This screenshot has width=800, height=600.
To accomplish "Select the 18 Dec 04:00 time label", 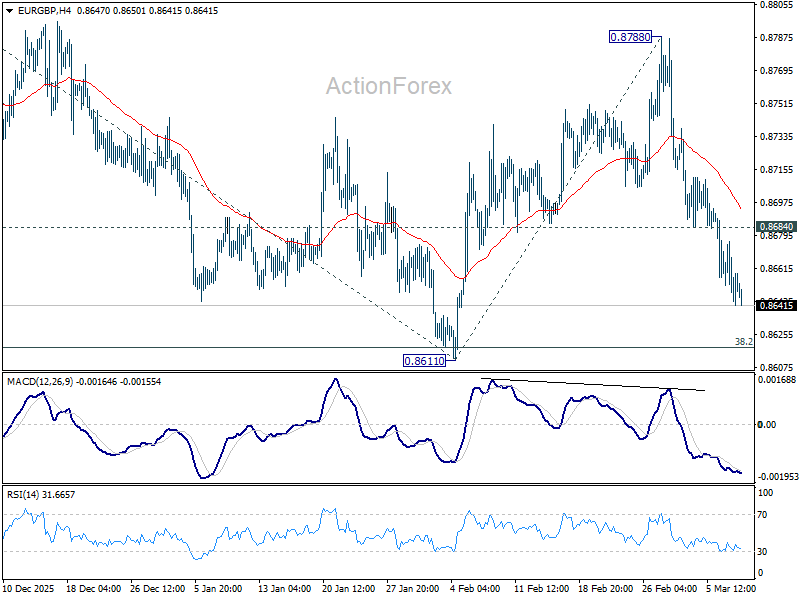I will click(94, 588).
